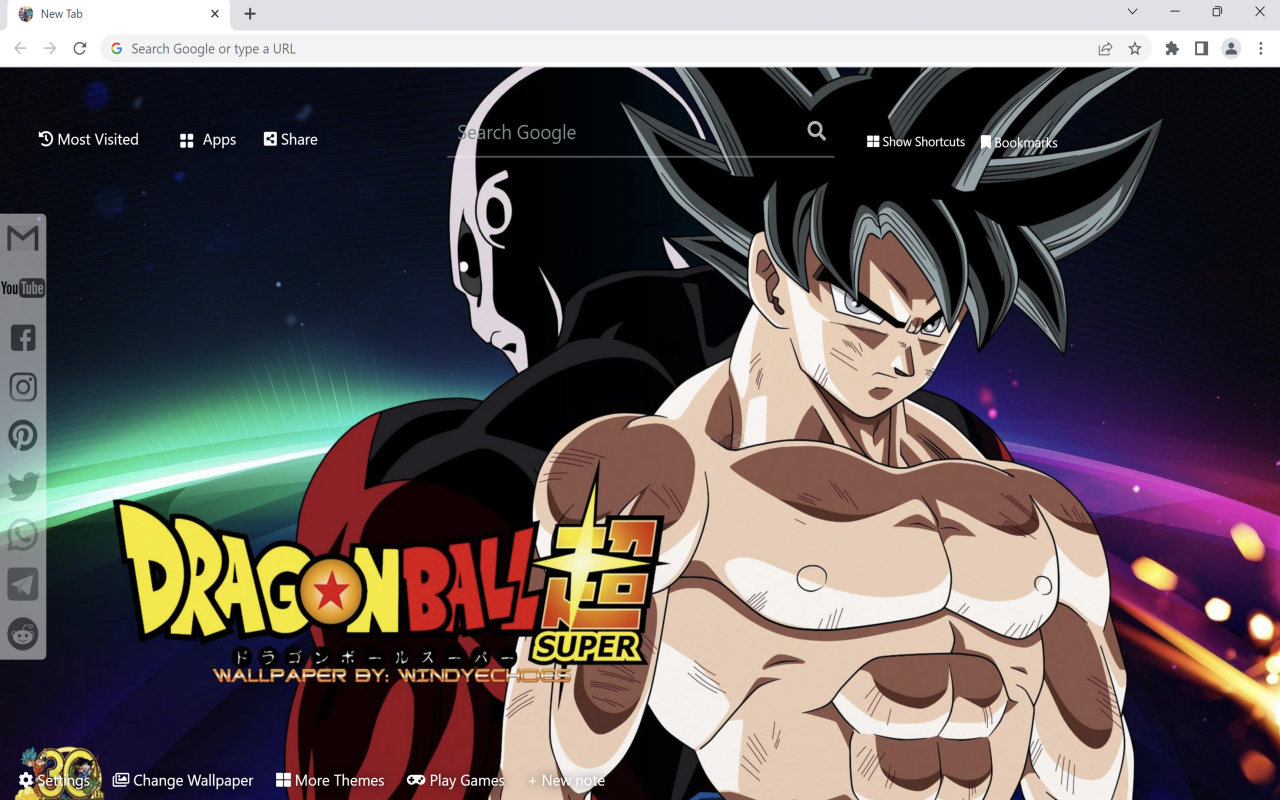Select the New Tab tab
The width and height of the screenshot is (1280, 800).
point(118,14)
